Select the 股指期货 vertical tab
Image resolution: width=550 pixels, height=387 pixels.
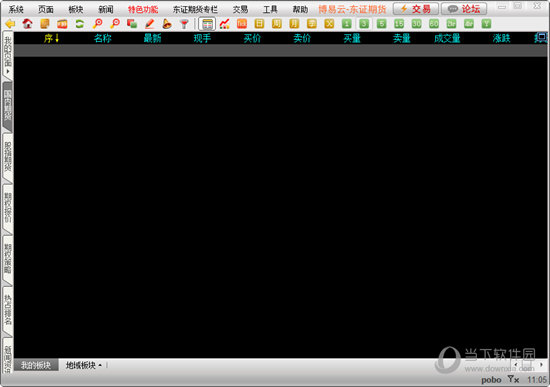(7, 157)
